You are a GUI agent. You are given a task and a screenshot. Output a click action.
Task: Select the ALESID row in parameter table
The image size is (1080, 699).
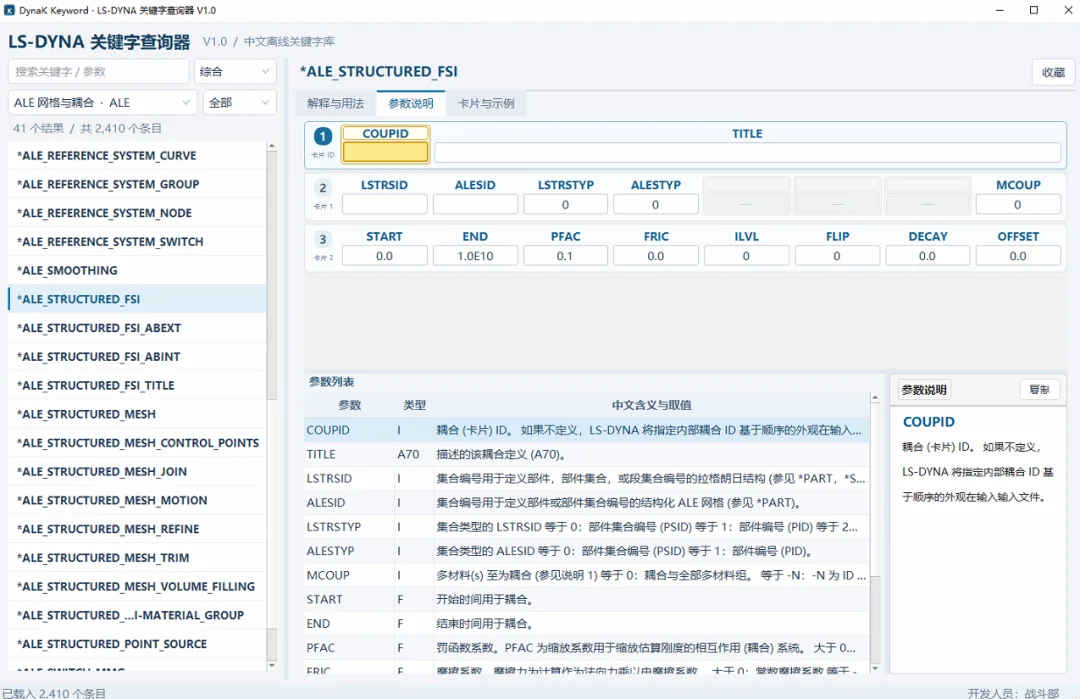[x=587, y=503]
